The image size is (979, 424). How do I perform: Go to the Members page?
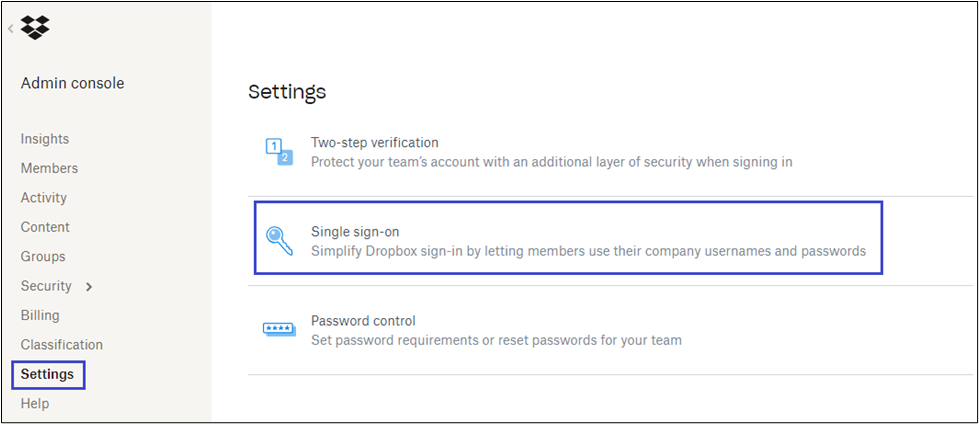pyautogui.click(x=49, y=168)
